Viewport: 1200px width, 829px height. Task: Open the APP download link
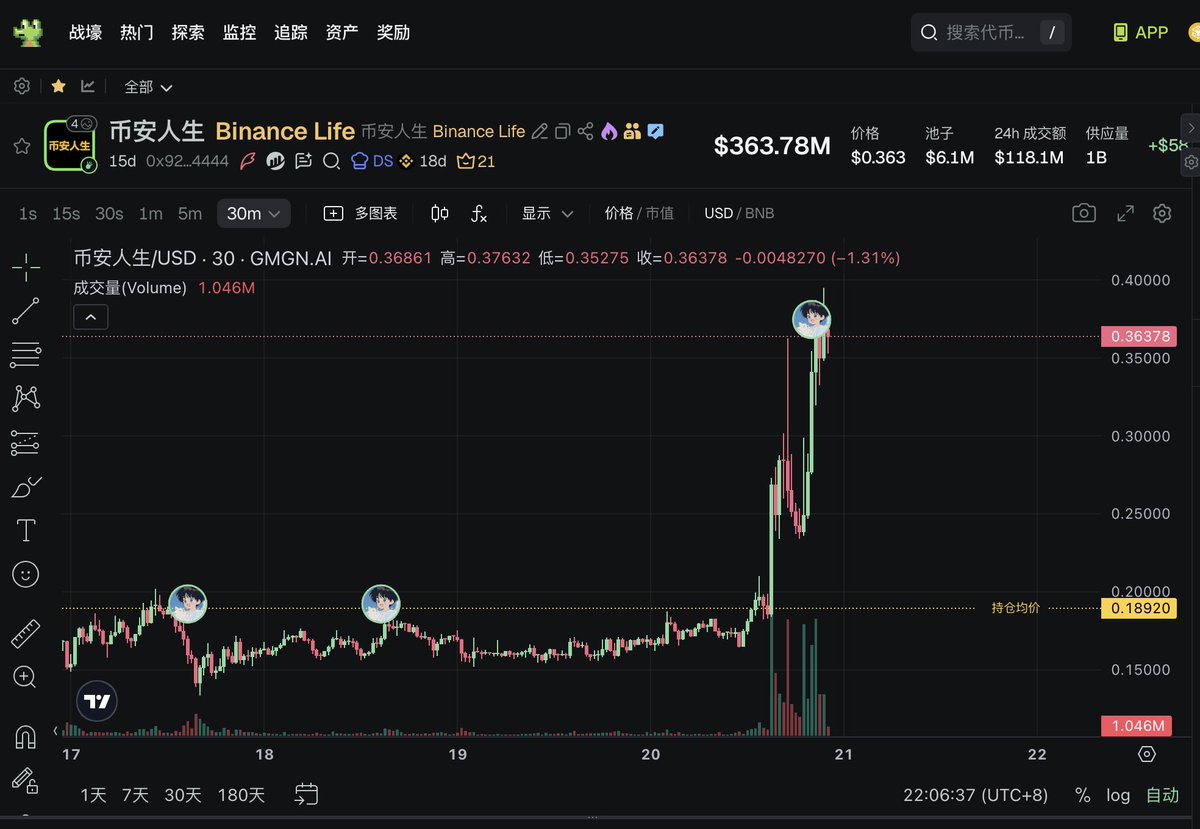[1140, 32]
